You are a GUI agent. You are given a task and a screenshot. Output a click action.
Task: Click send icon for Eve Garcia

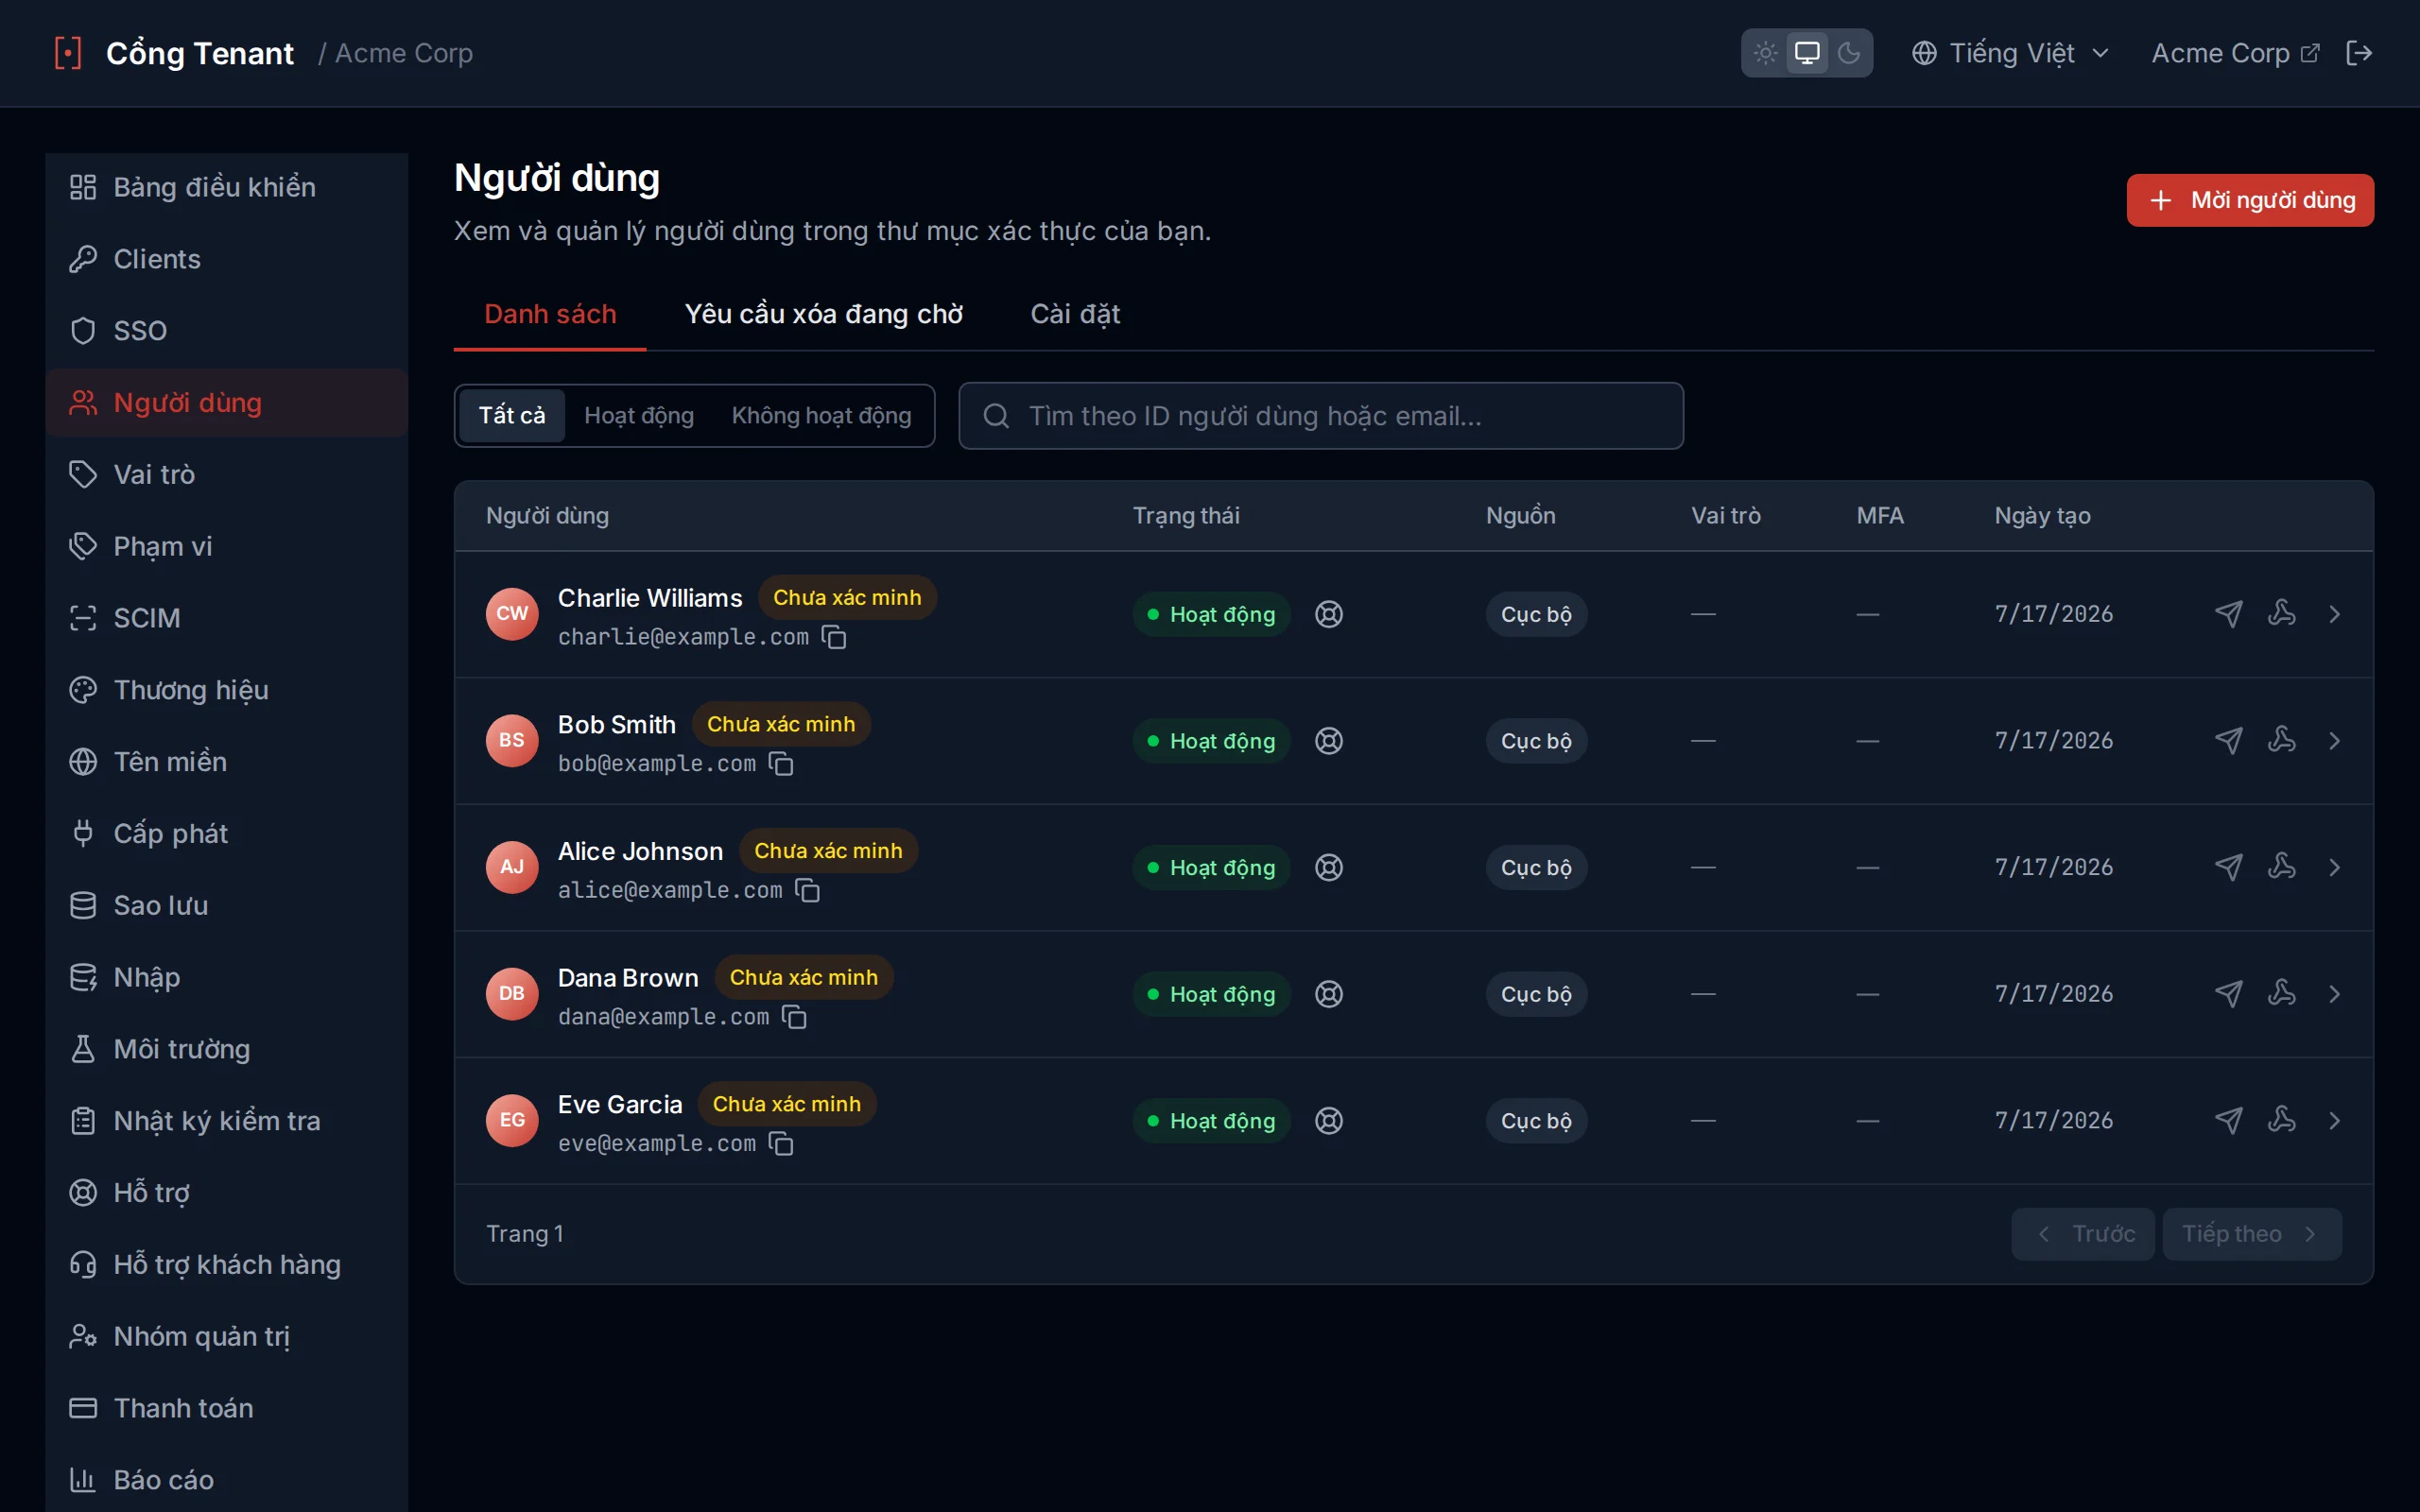2228,1121
